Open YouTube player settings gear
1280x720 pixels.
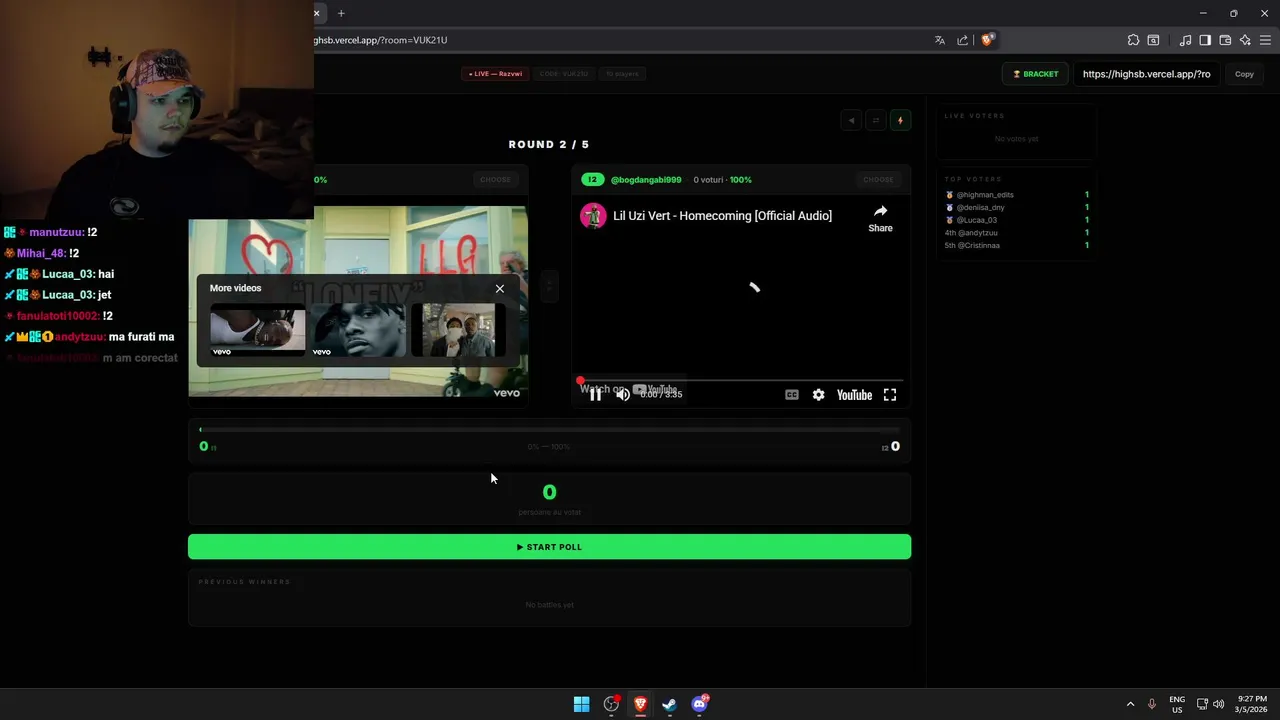click(818, 395)
